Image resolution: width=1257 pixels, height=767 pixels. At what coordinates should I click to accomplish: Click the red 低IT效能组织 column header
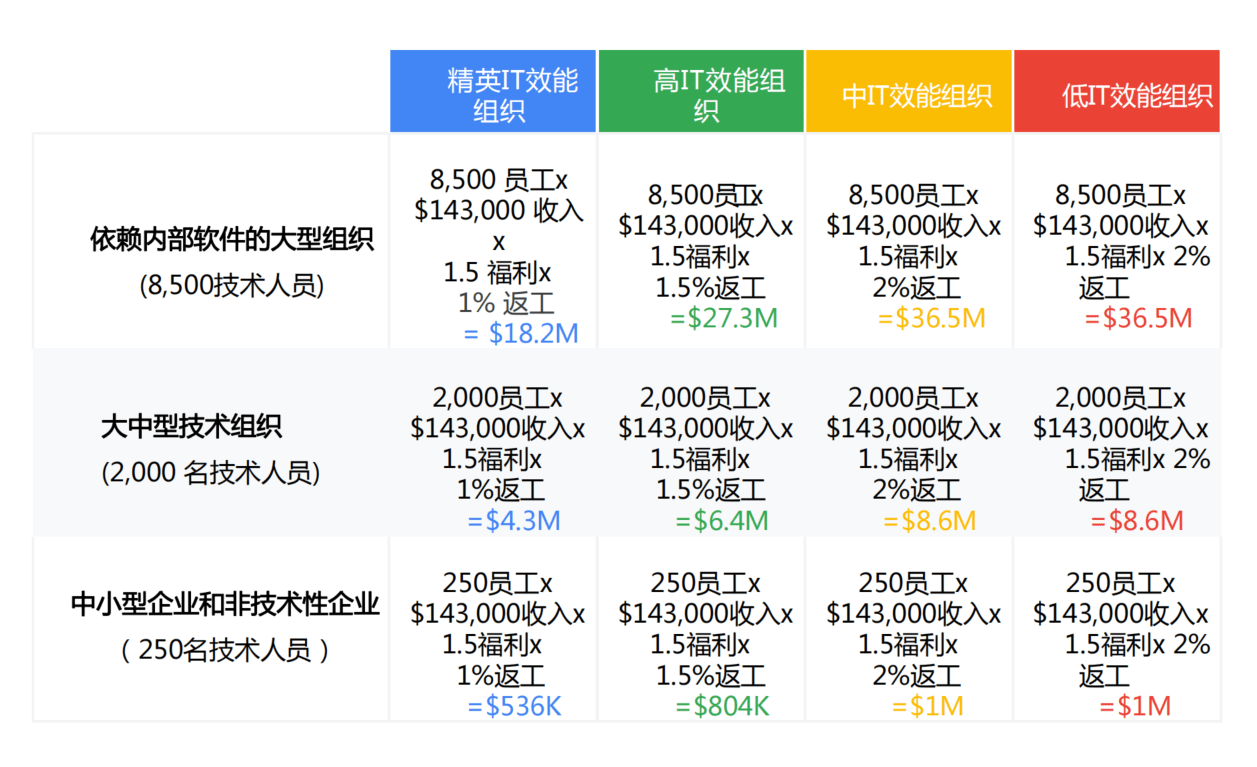click(1117, 91)
